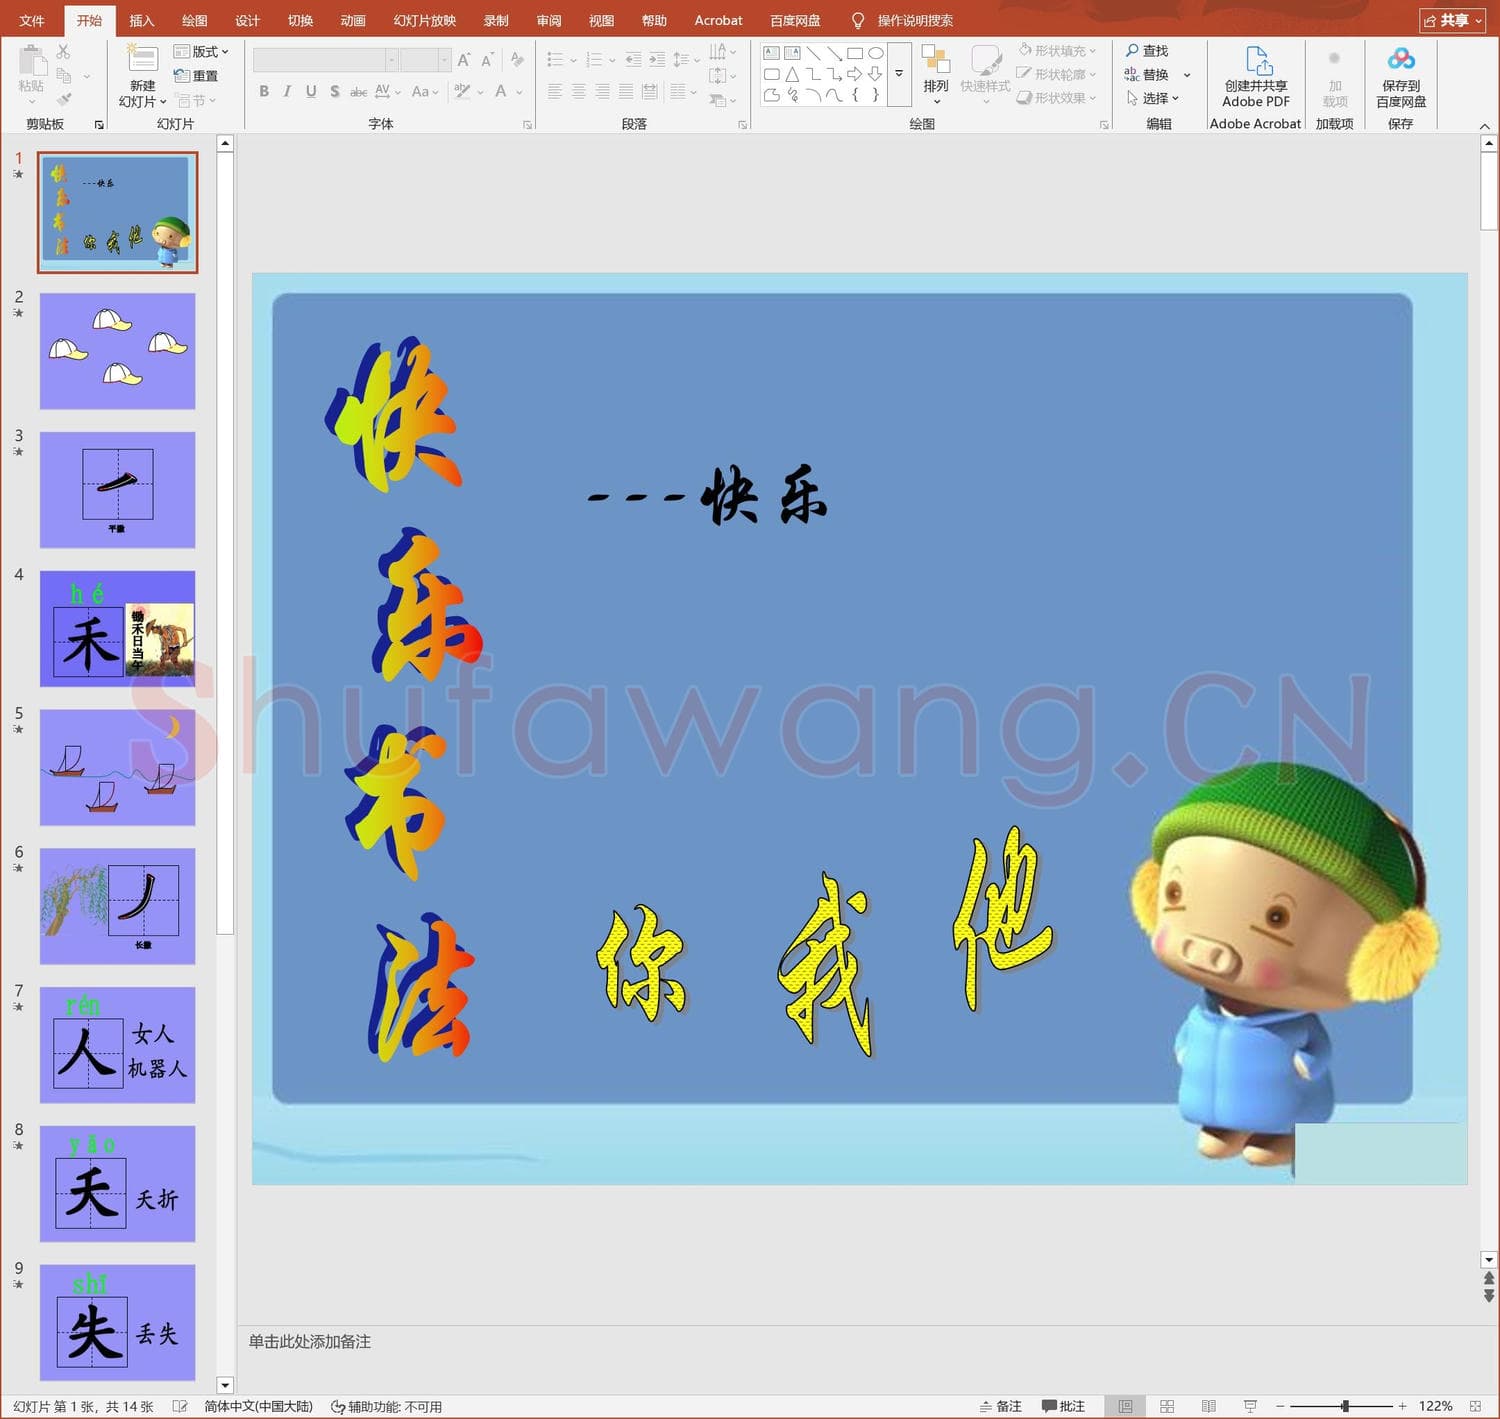Open the font size combo box

tap(425, 60)
